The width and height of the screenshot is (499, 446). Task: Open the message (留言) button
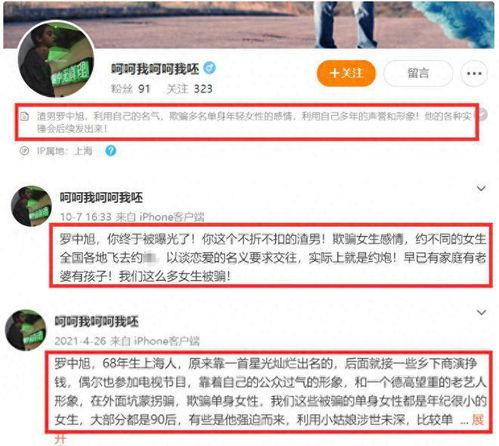(x=418, y=73)
